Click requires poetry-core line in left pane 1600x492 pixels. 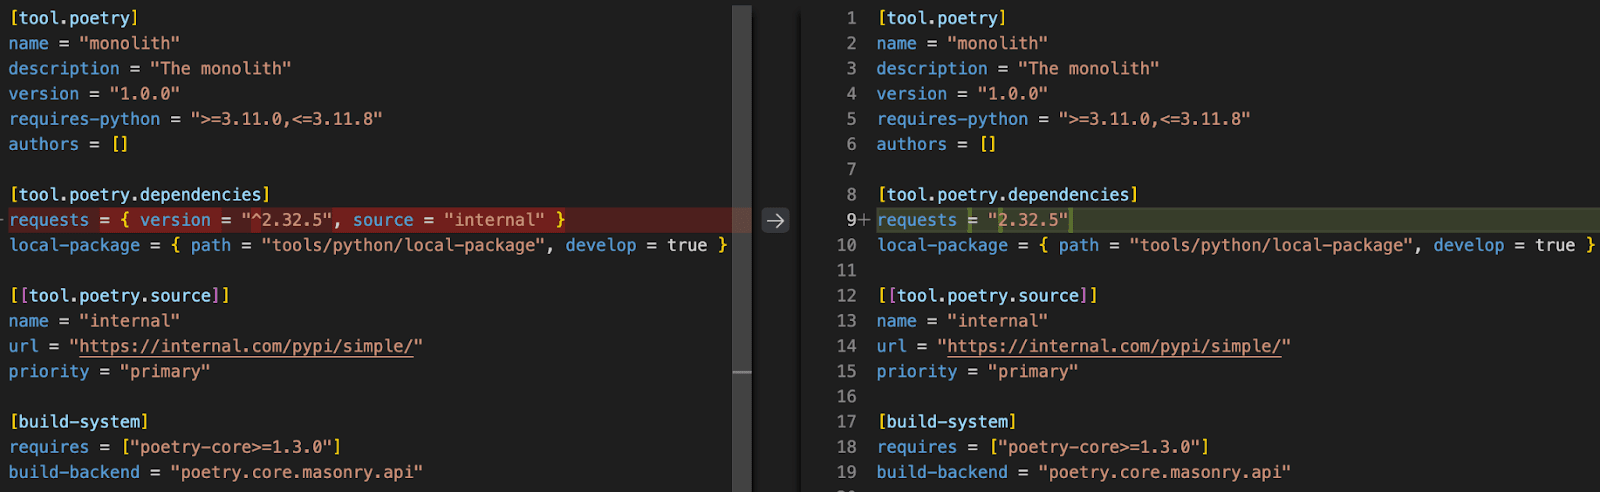pos(175,447)
